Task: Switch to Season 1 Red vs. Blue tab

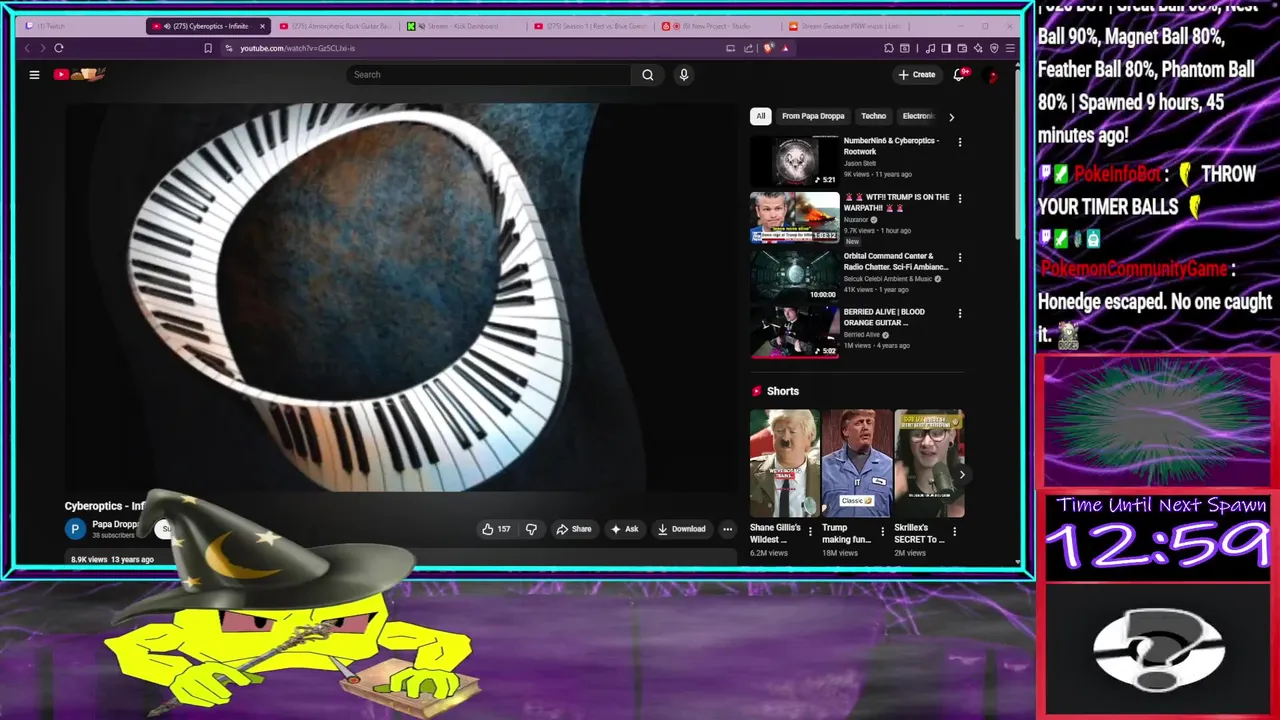Action: [592, 26]
